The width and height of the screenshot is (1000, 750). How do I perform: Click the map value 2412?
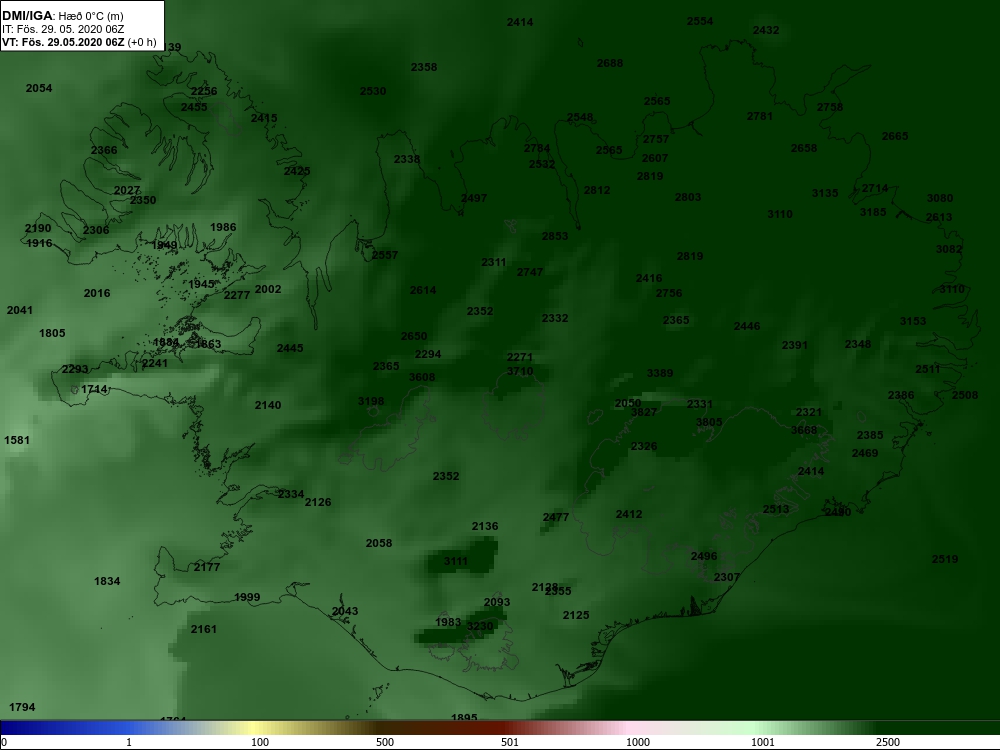click(x=629, y=514)
